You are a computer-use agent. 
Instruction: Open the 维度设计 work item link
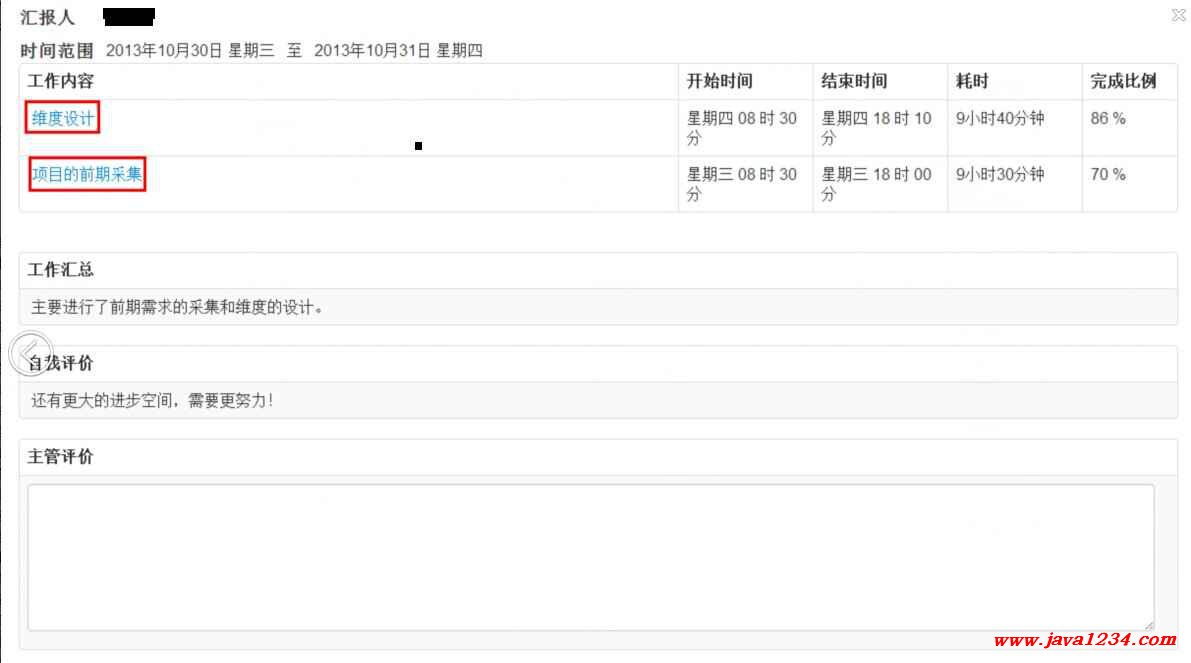(x=62, y=118)
